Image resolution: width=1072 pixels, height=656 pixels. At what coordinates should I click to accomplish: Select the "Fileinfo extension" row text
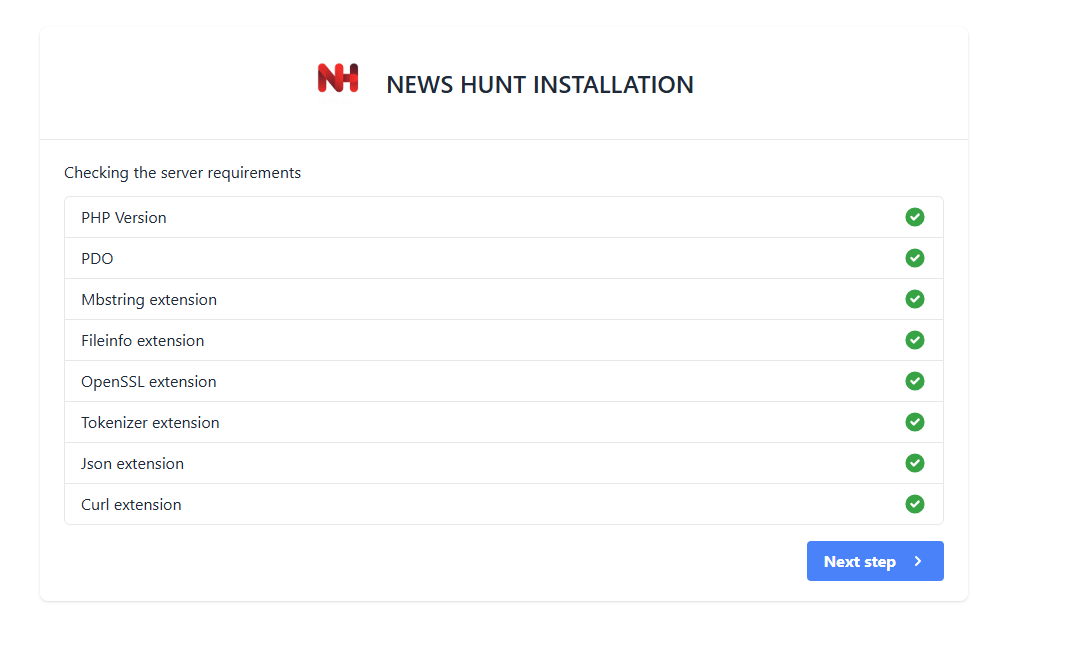coord(142,340)
